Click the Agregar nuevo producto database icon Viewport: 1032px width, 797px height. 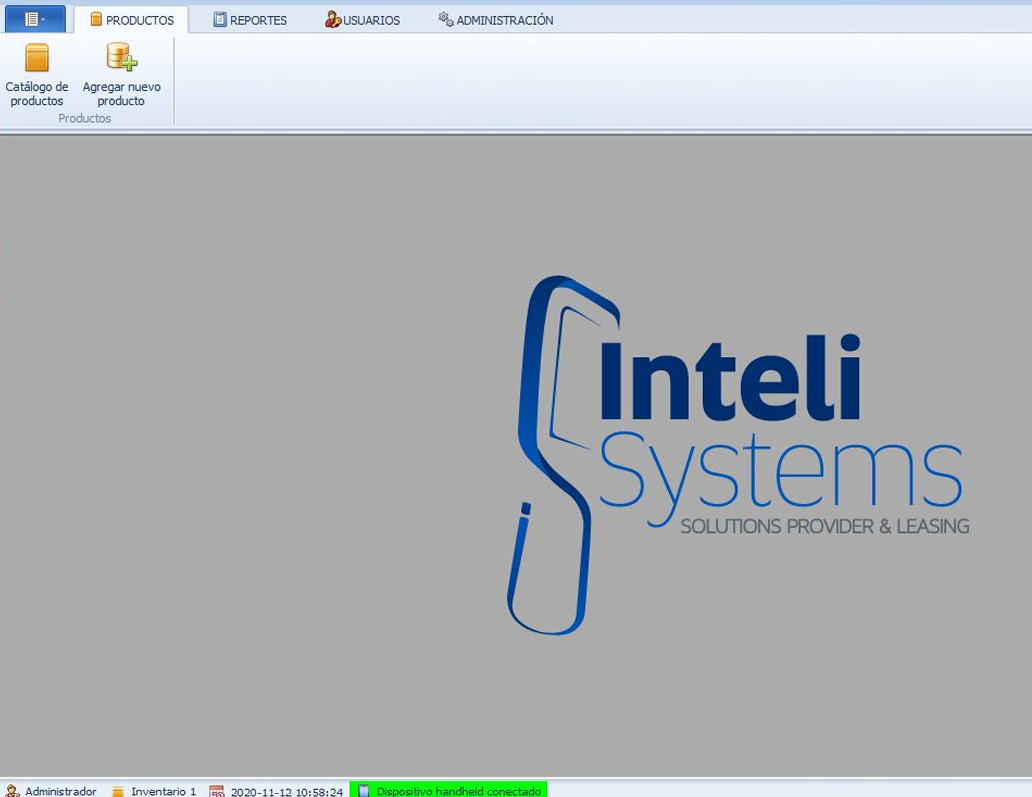(121, 57)
